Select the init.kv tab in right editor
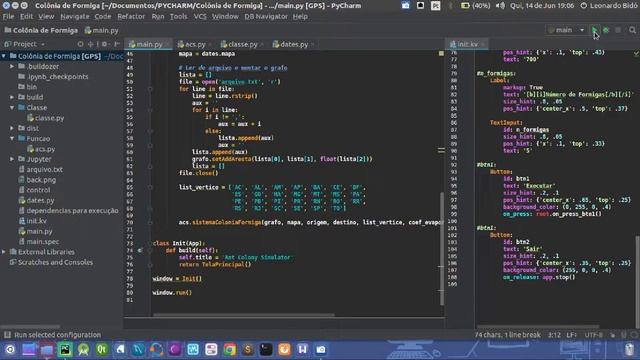 point(467,44)
